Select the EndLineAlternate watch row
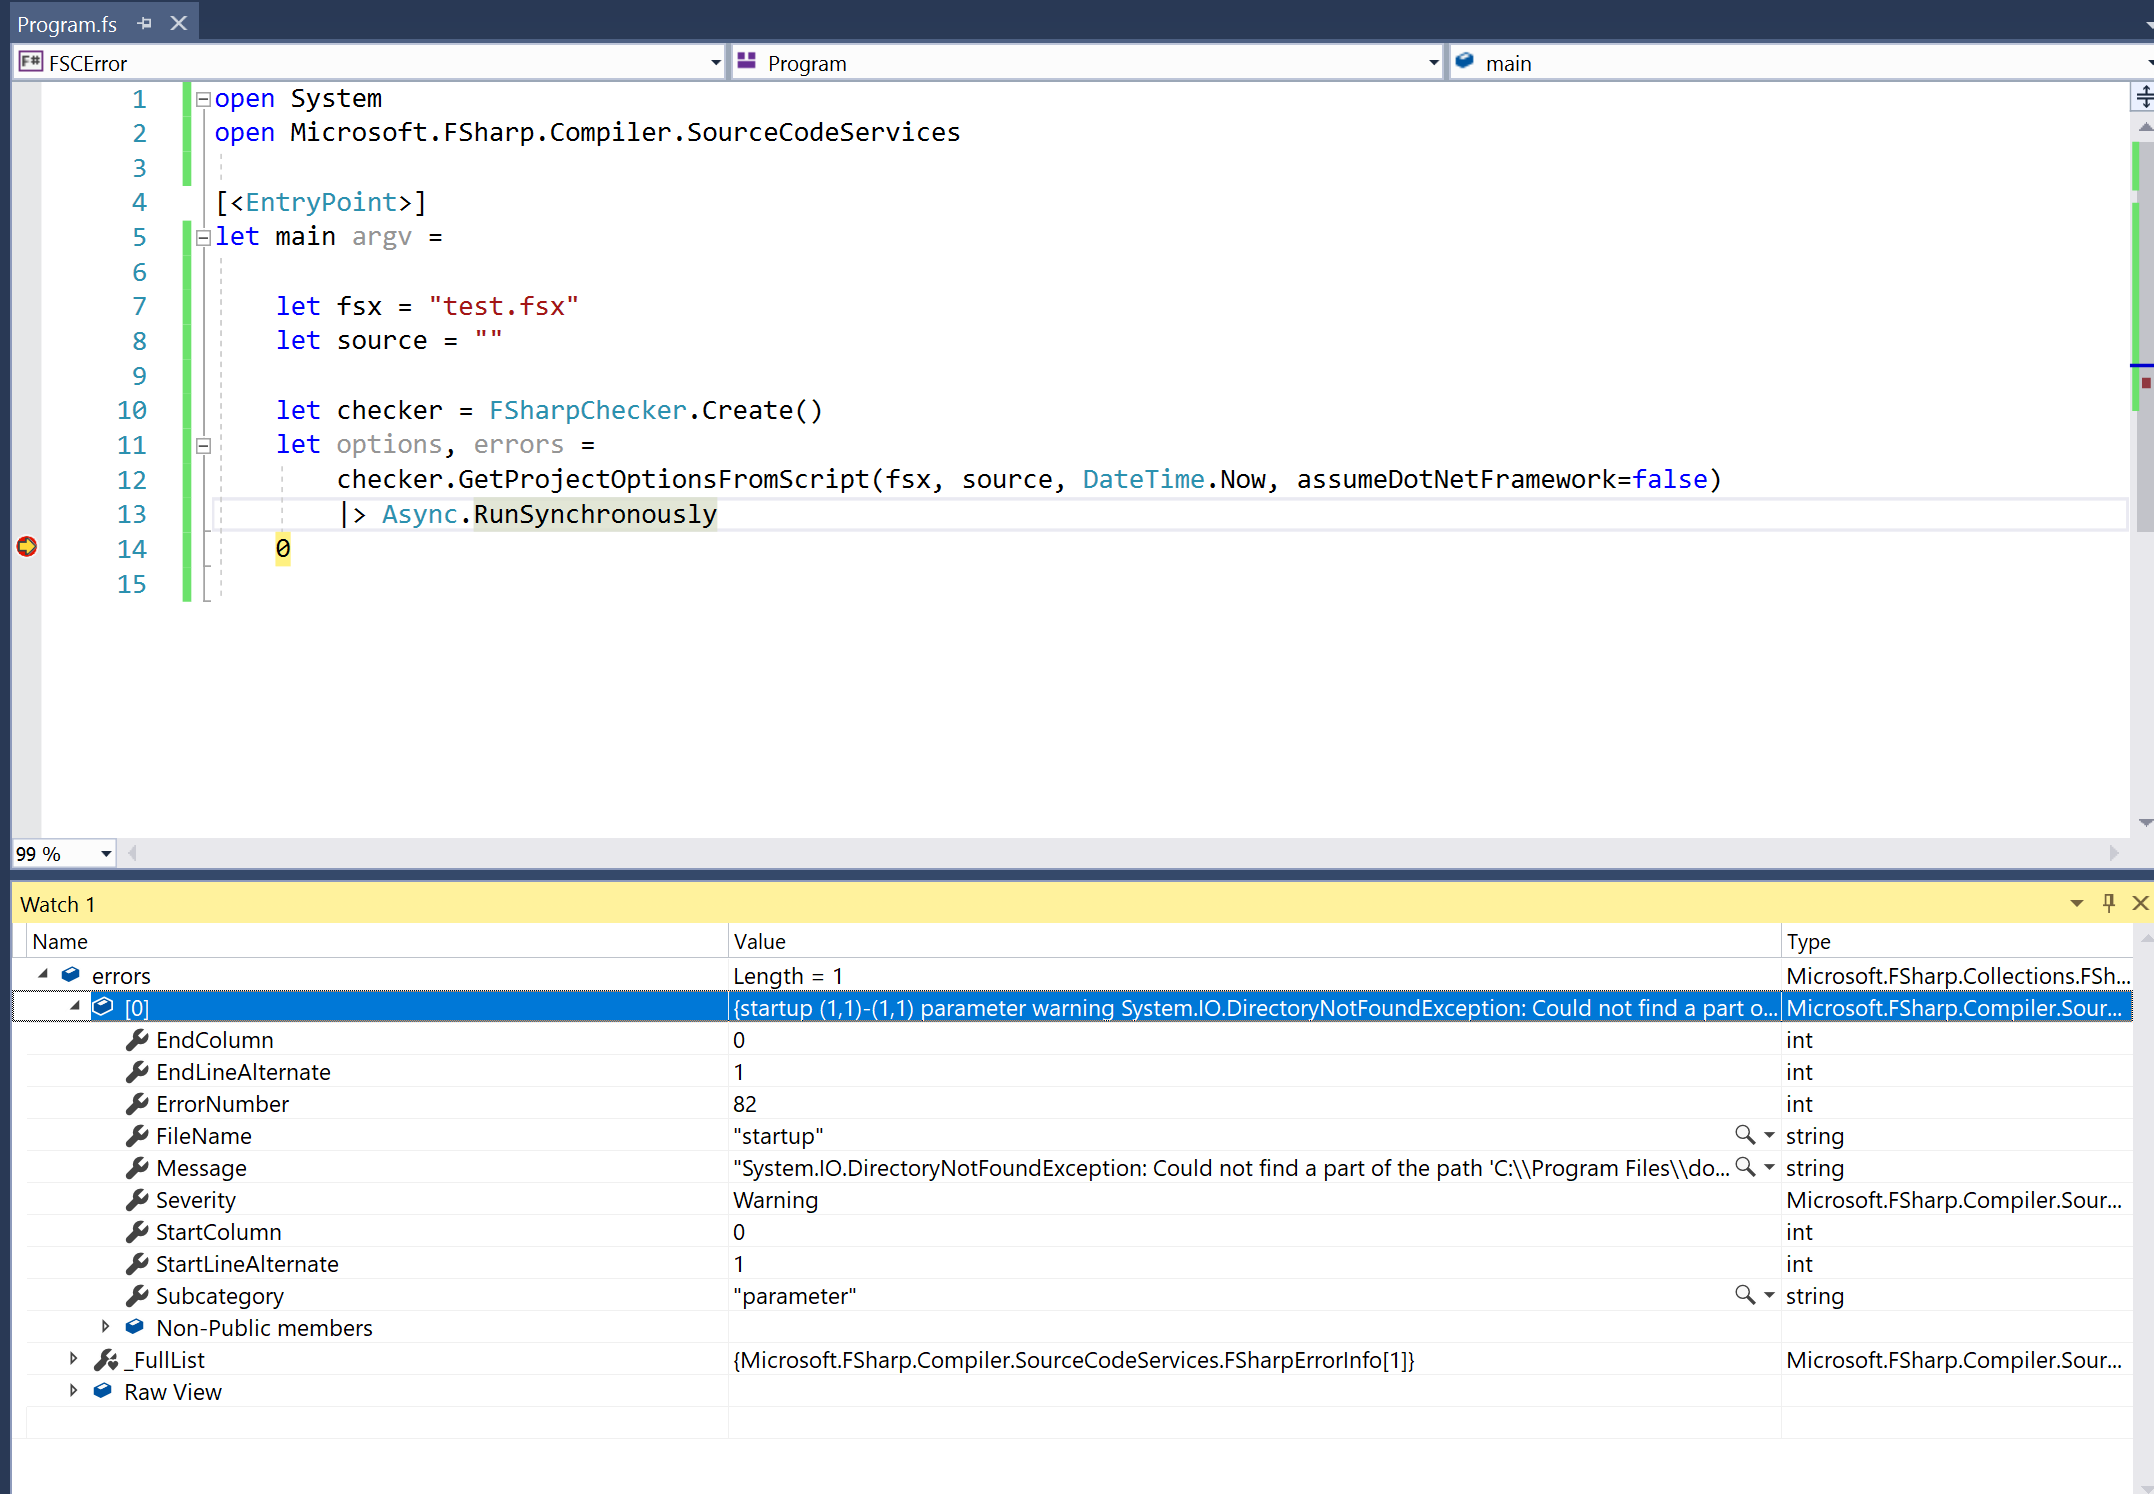 point(1079,1072)
